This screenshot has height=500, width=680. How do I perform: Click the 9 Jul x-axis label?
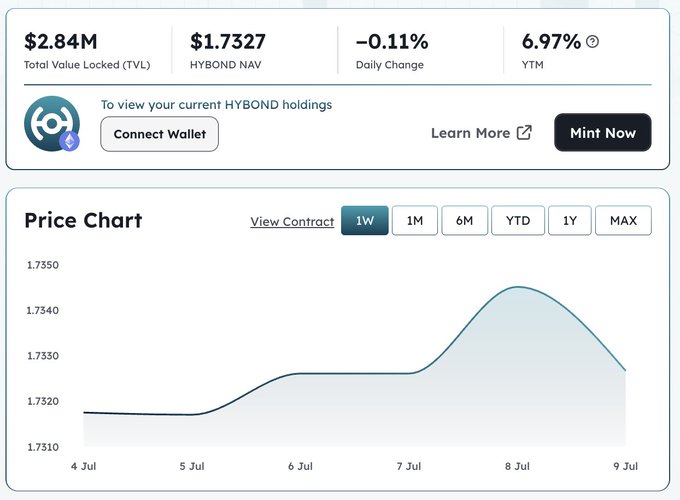[x=625, y=466]
